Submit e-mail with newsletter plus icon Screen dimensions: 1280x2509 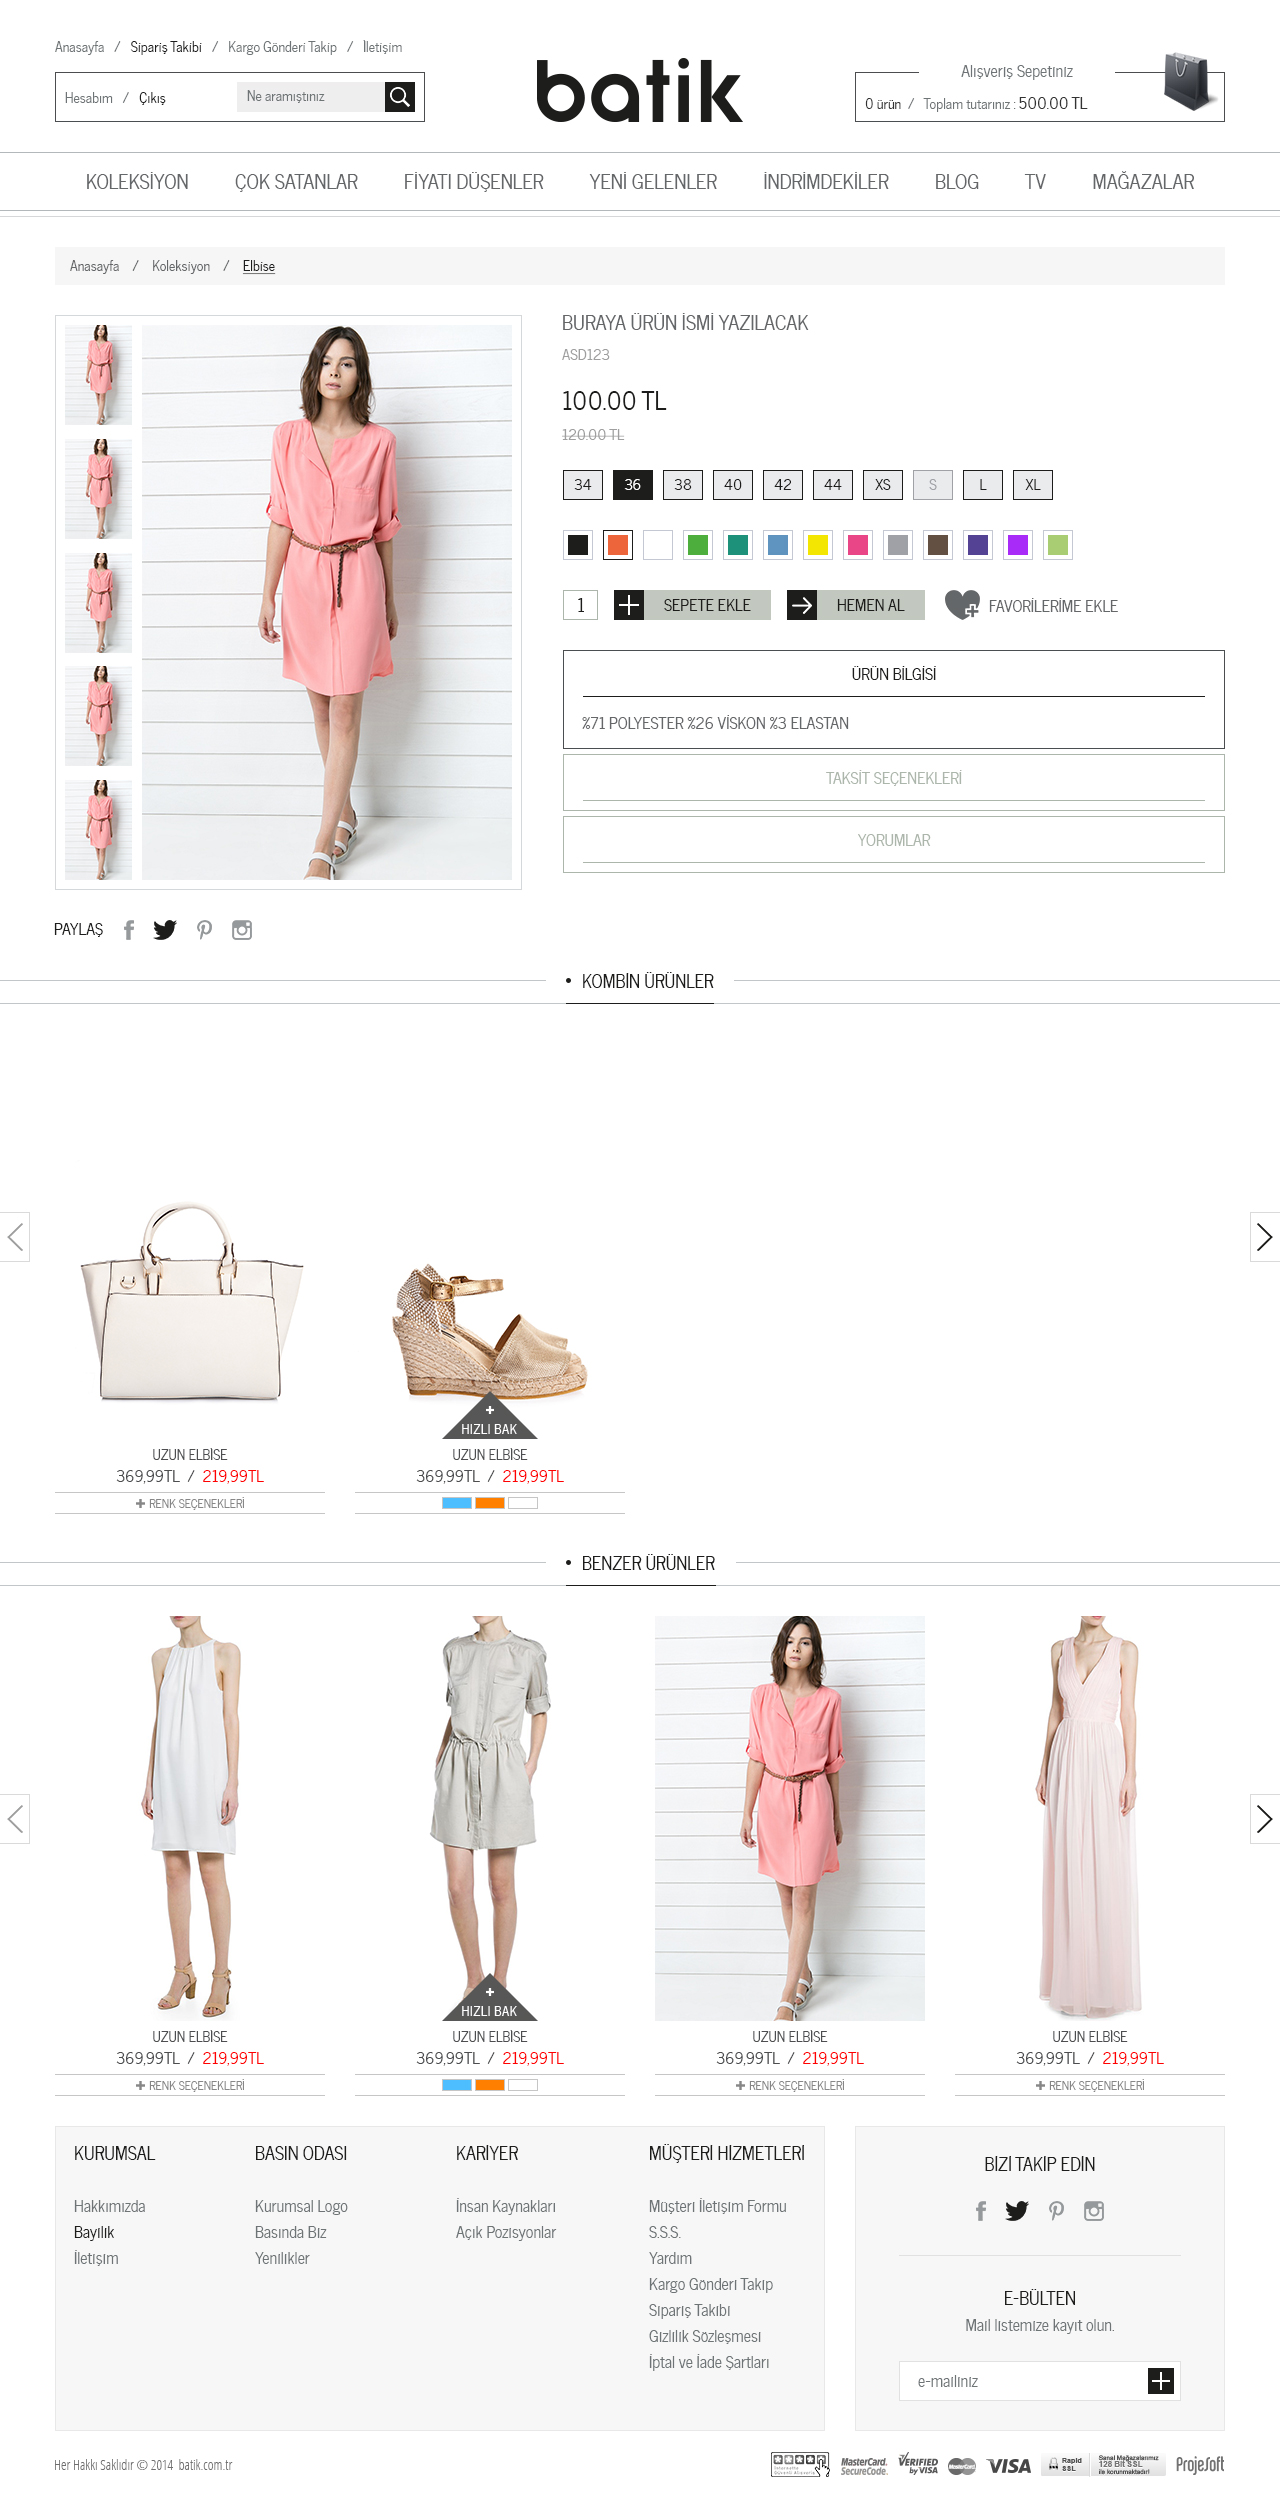point(1160,2381)
